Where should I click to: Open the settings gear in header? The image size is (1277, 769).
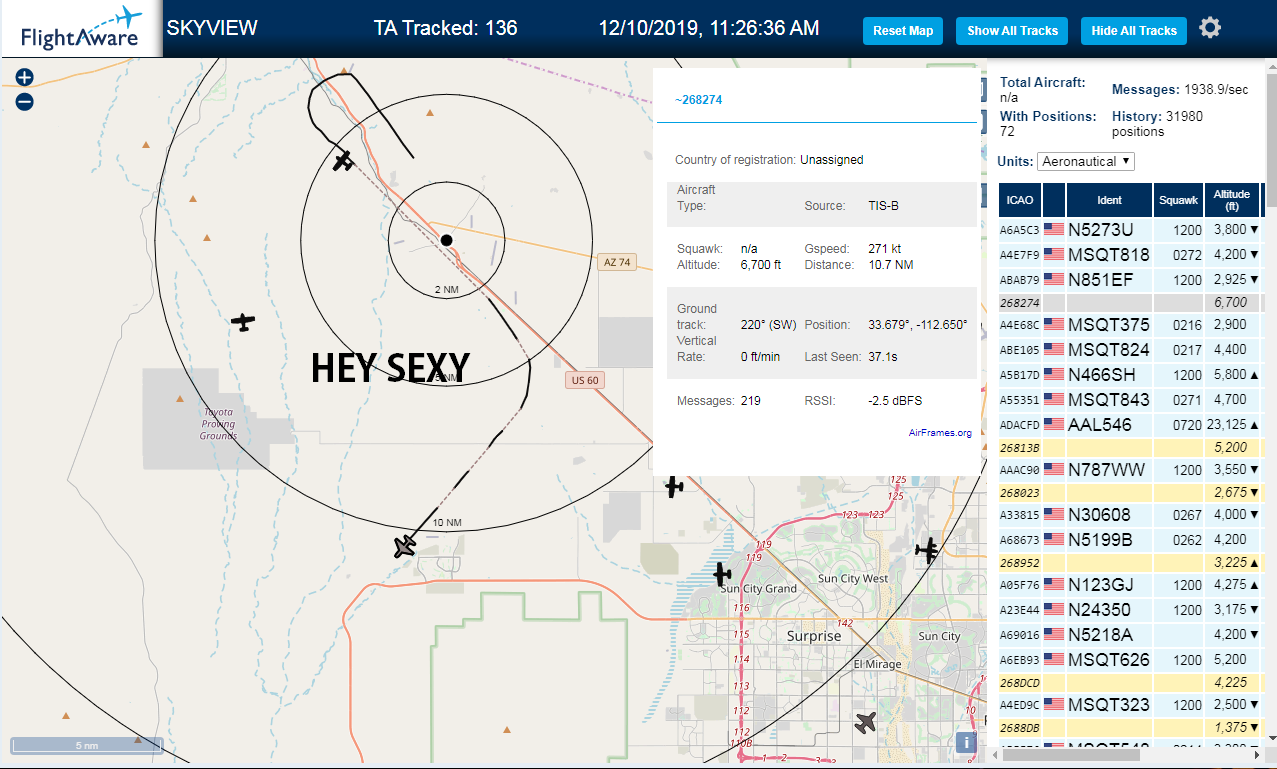[1210, 28]
